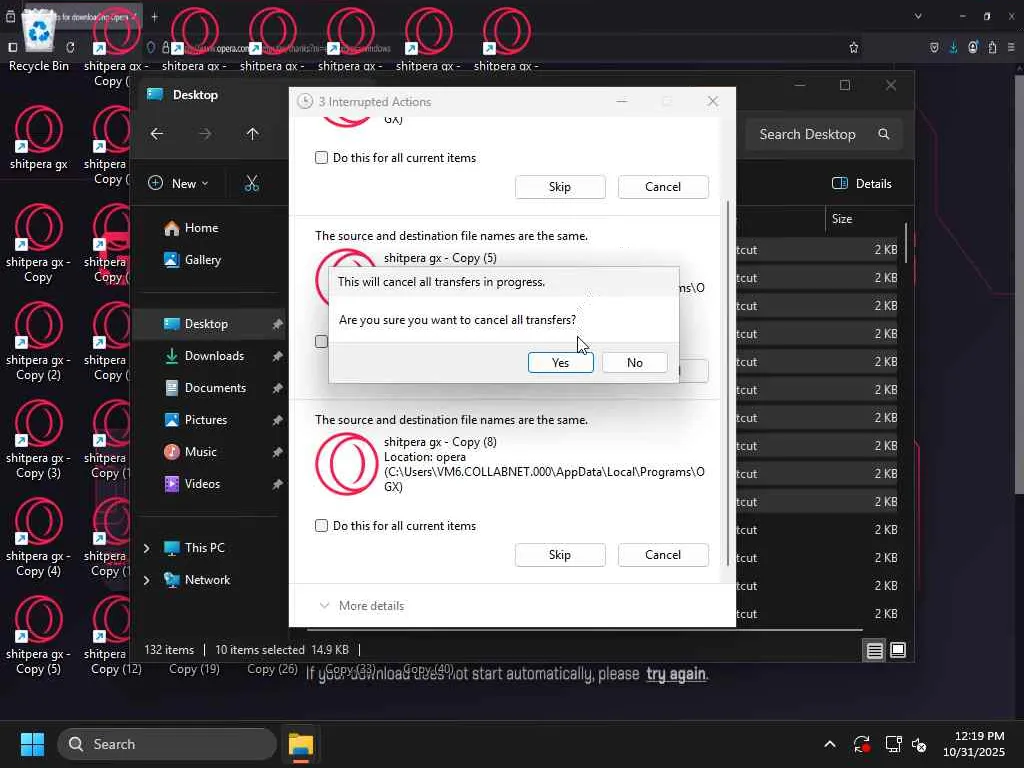The width and height of the screenshot is (1024, 768).
Task: Click the Skip button above the Copy (5) section
Action: click(x=560, y=187)
